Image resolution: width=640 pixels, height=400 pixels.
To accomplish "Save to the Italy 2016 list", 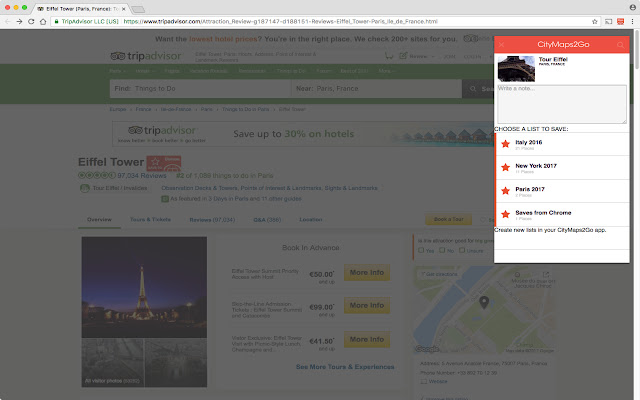I will pyautogui.click(x=562, y=144).
